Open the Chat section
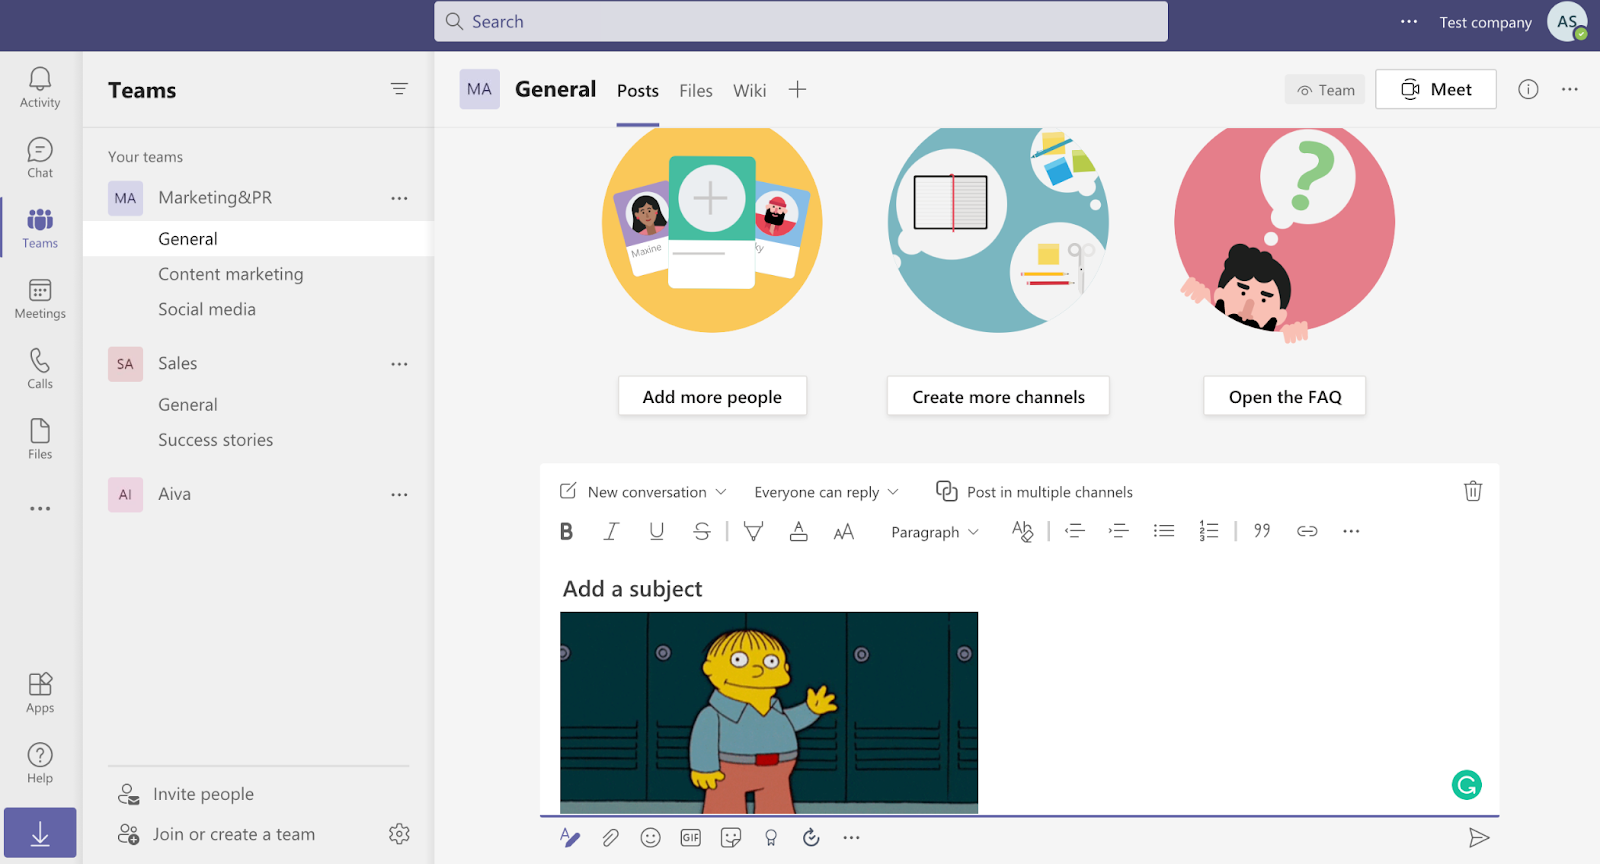The width and height of the screenshot is (1600, 864). pyautogui.click(x=40, y=158)
